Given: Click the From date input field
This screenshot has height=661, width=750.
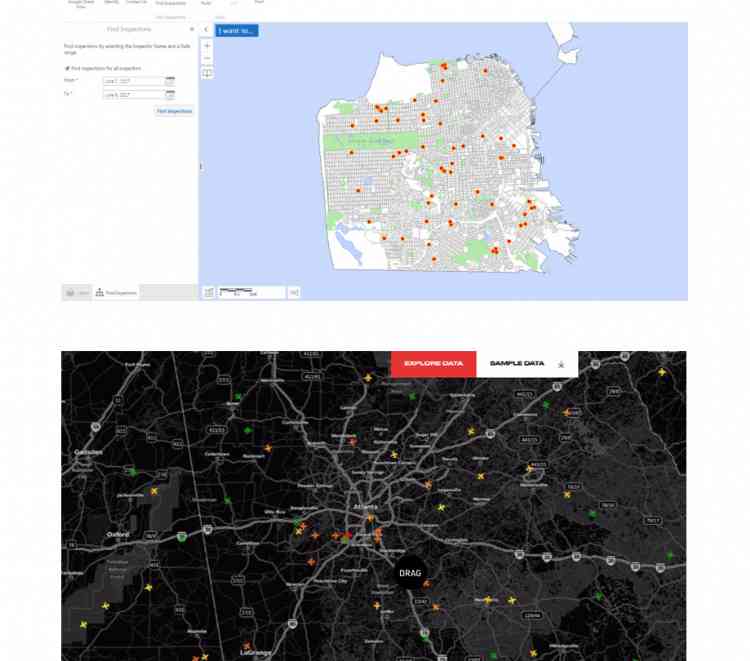Looking at the screenshot, I should click(x=133, y=81).
